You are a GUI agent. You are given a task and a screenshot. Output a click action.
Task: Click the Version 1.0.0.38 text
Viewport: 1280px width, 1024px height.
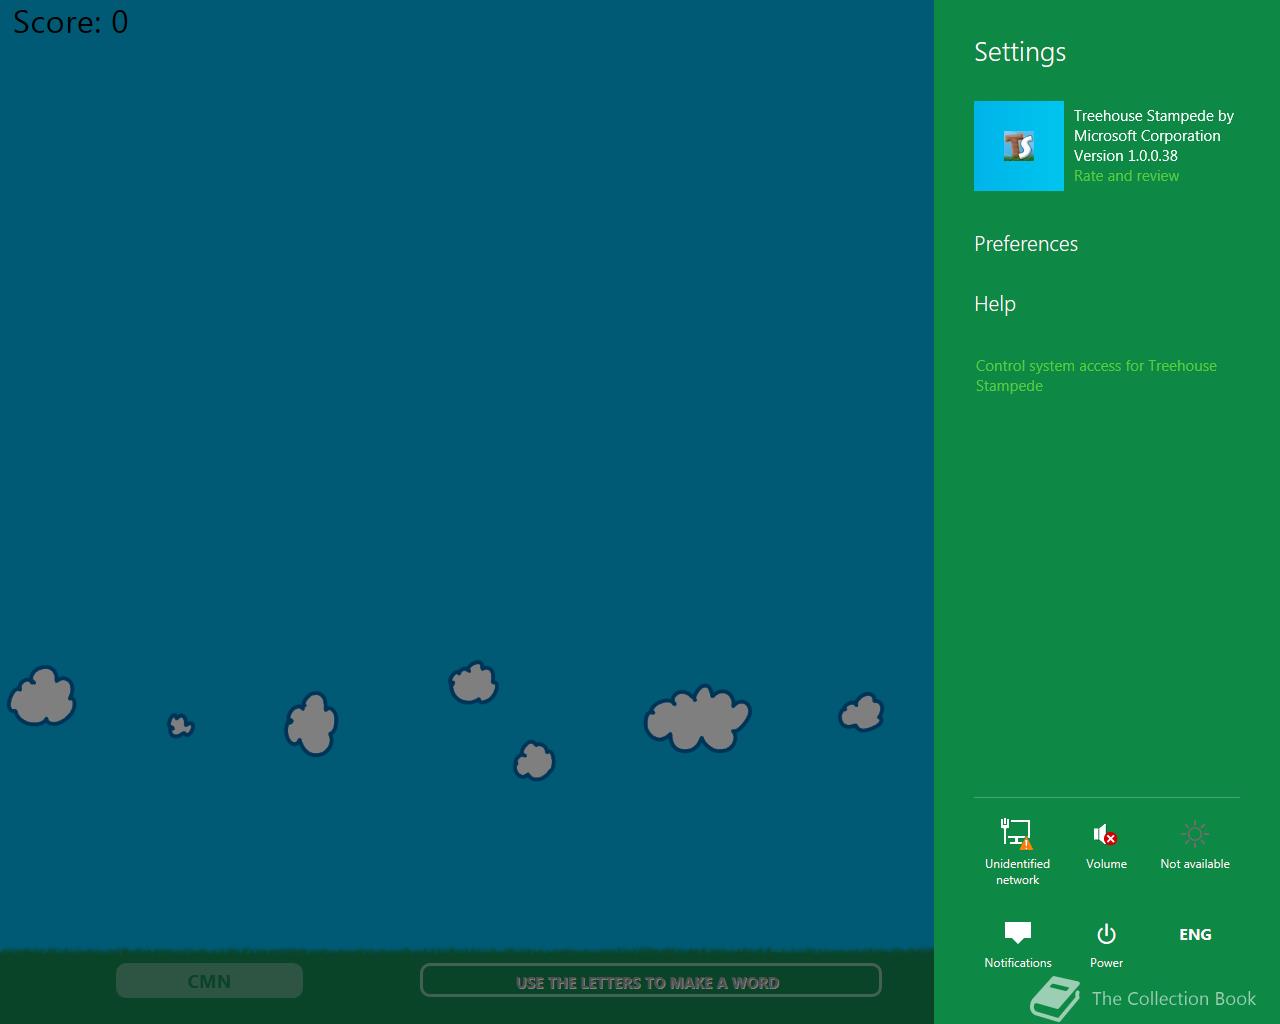click(x=1125, y=156)
